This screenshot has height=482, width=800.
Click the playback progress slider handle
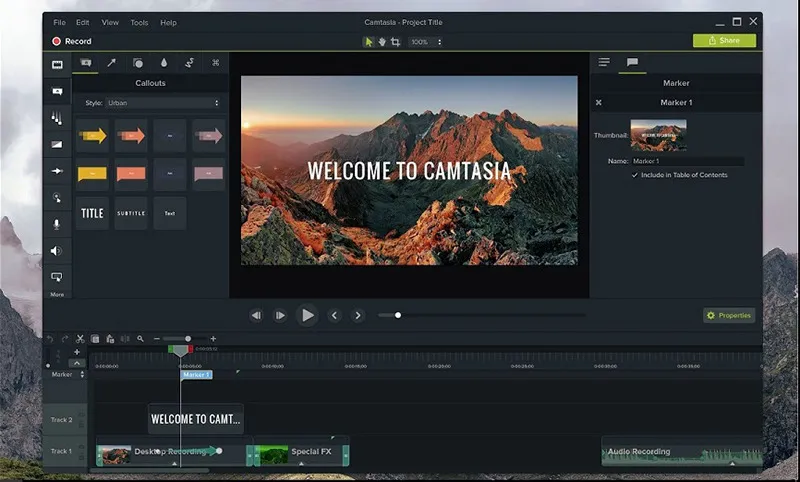[x=398, y=315]
